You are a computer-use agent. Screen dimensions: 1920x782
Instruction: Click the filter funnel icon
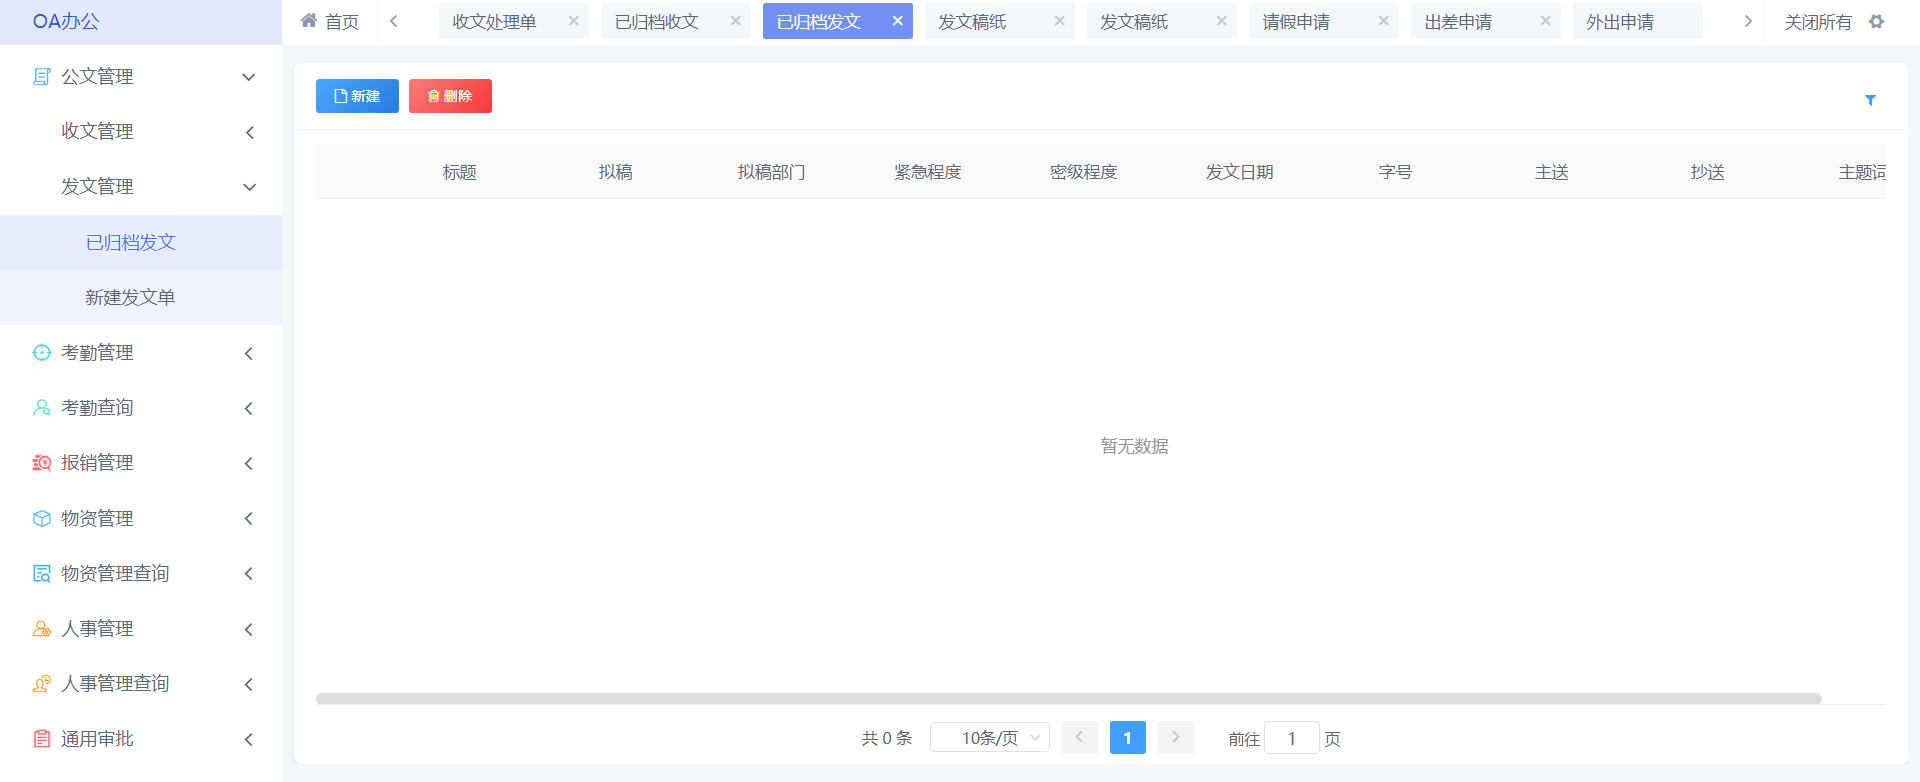(x=1870, y=100)
